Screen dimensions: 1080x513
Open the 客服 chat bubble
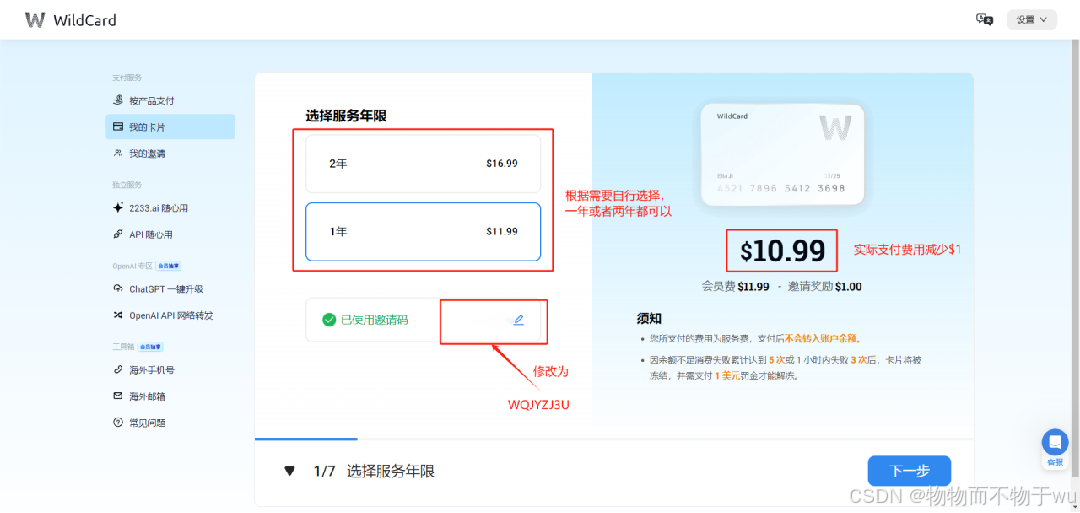pyautogui.click(x=1055, y=443)
